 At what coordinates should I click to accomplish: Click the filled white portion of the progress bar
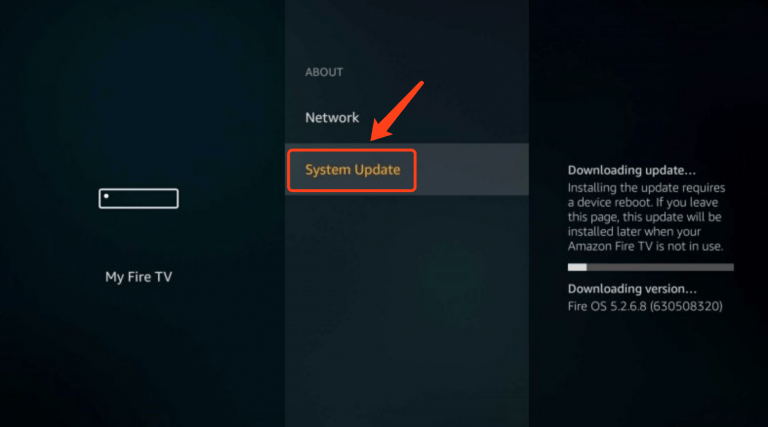tap(577, 267)
